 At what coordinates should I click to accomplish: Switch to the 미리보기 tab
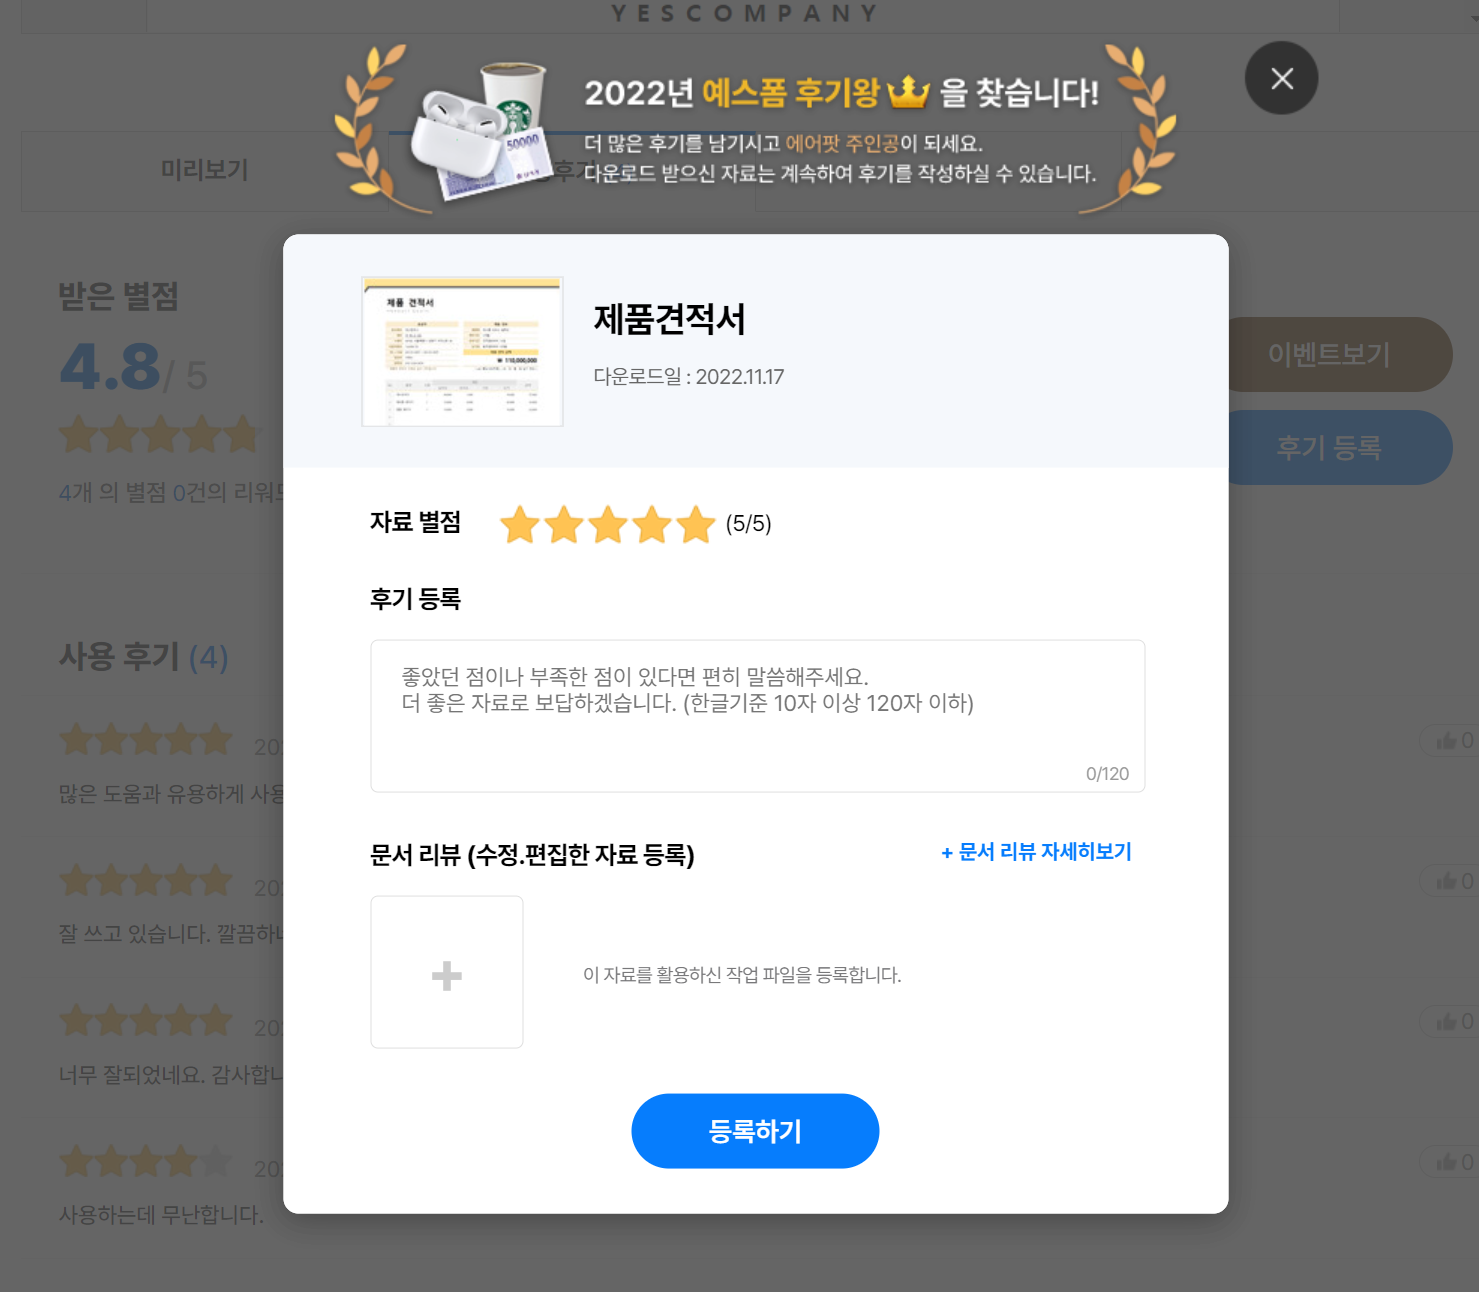pos(205,170)
